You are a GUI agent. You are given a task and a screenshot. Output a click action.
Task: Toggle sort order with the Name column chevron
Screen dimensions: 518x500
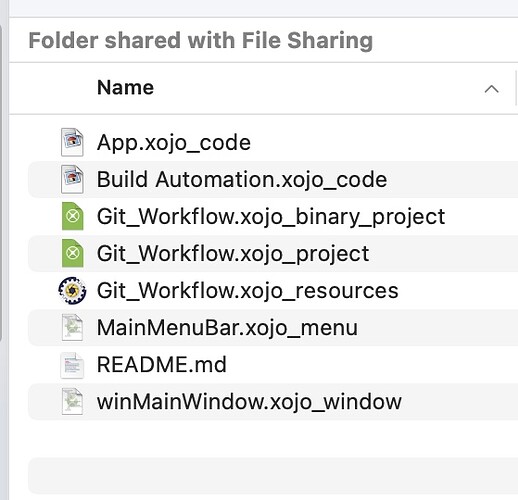coord(491,89)
